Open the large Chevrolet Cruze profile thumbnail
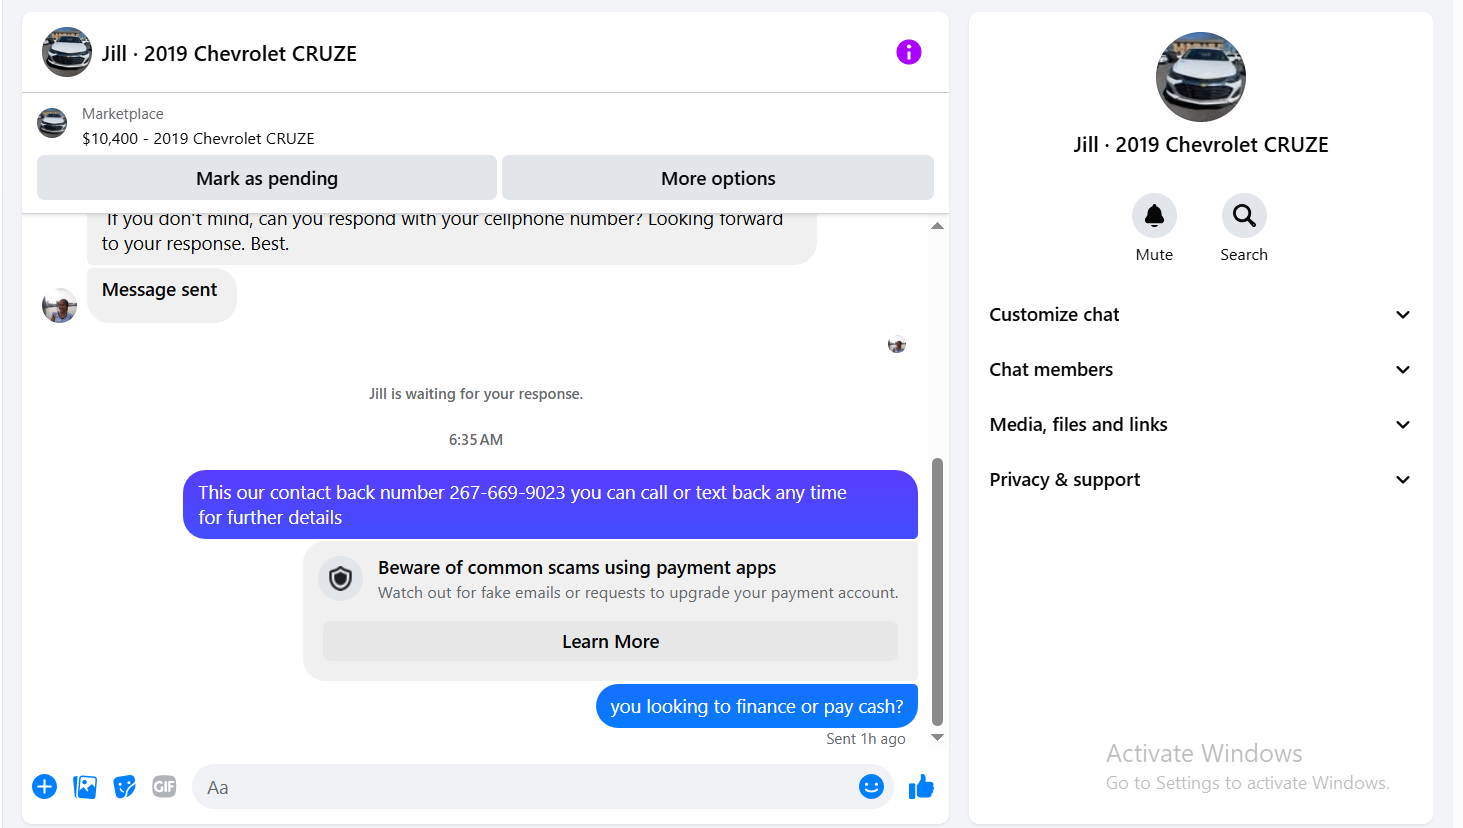This screenshot has width=1463, height=828. click(1200, 77)
